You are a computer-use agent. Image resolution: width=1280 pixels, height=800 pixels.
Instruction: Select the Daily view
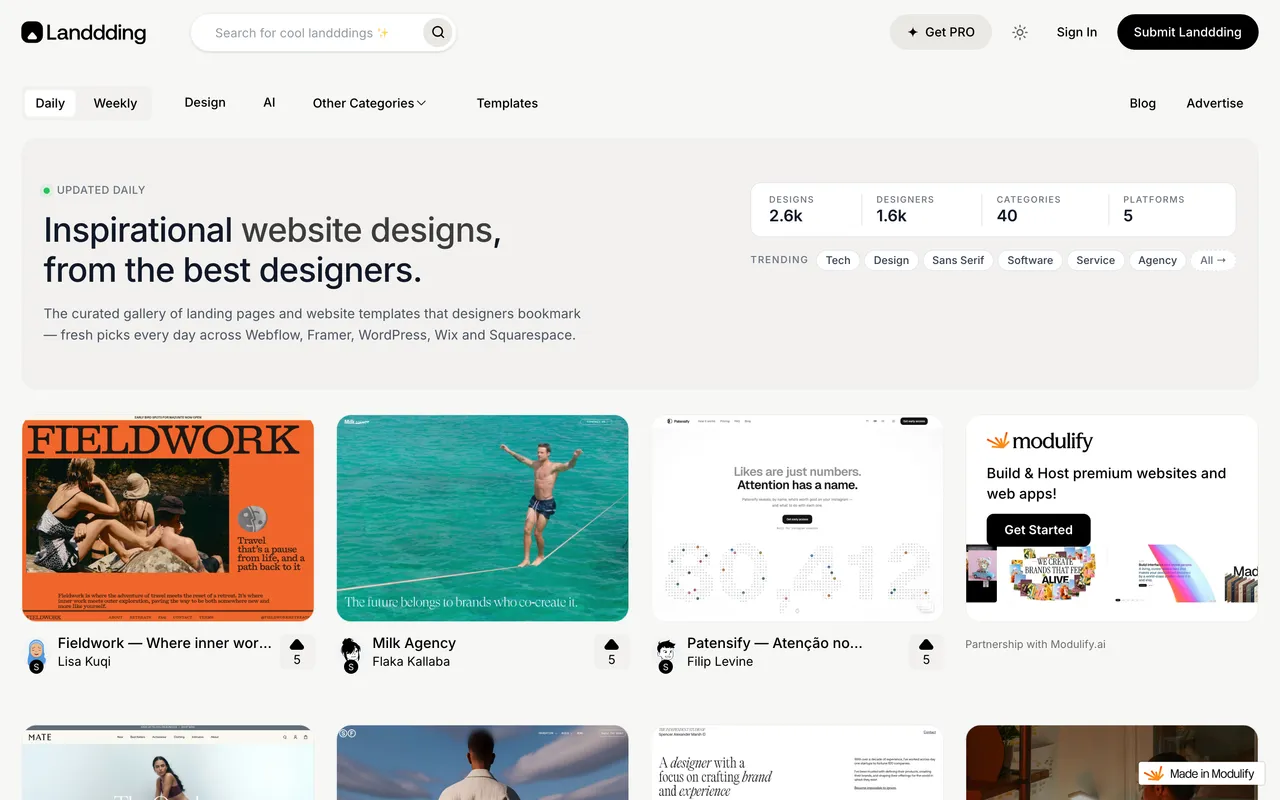pos(50,103)
